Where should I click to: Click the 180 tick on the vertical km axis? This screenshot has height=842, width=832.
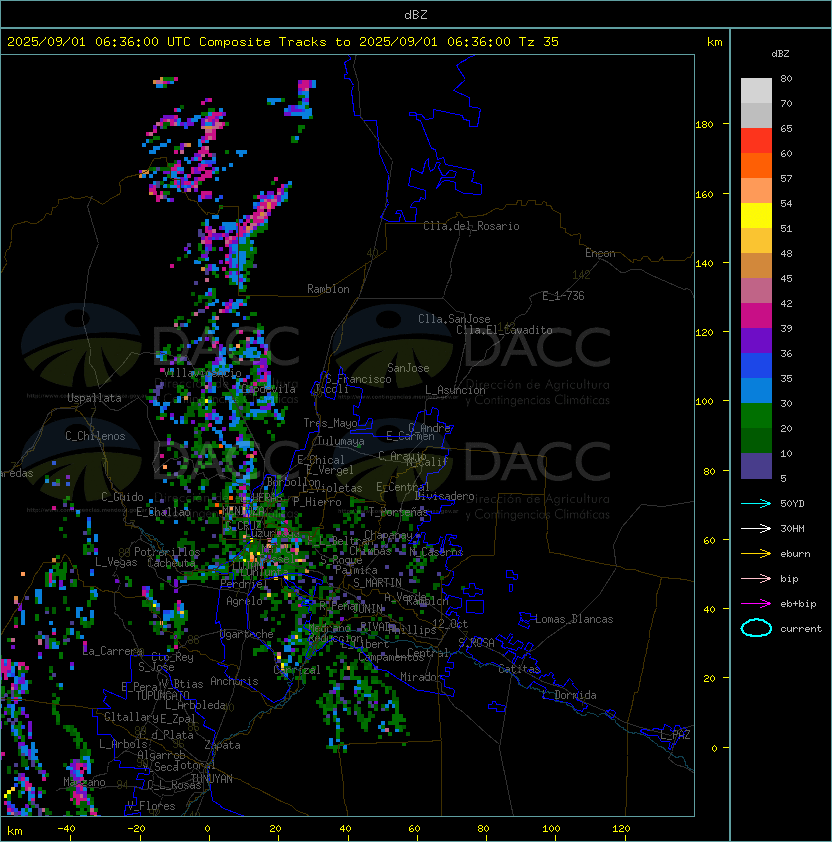pyautogui.click(x=704, y=125)
